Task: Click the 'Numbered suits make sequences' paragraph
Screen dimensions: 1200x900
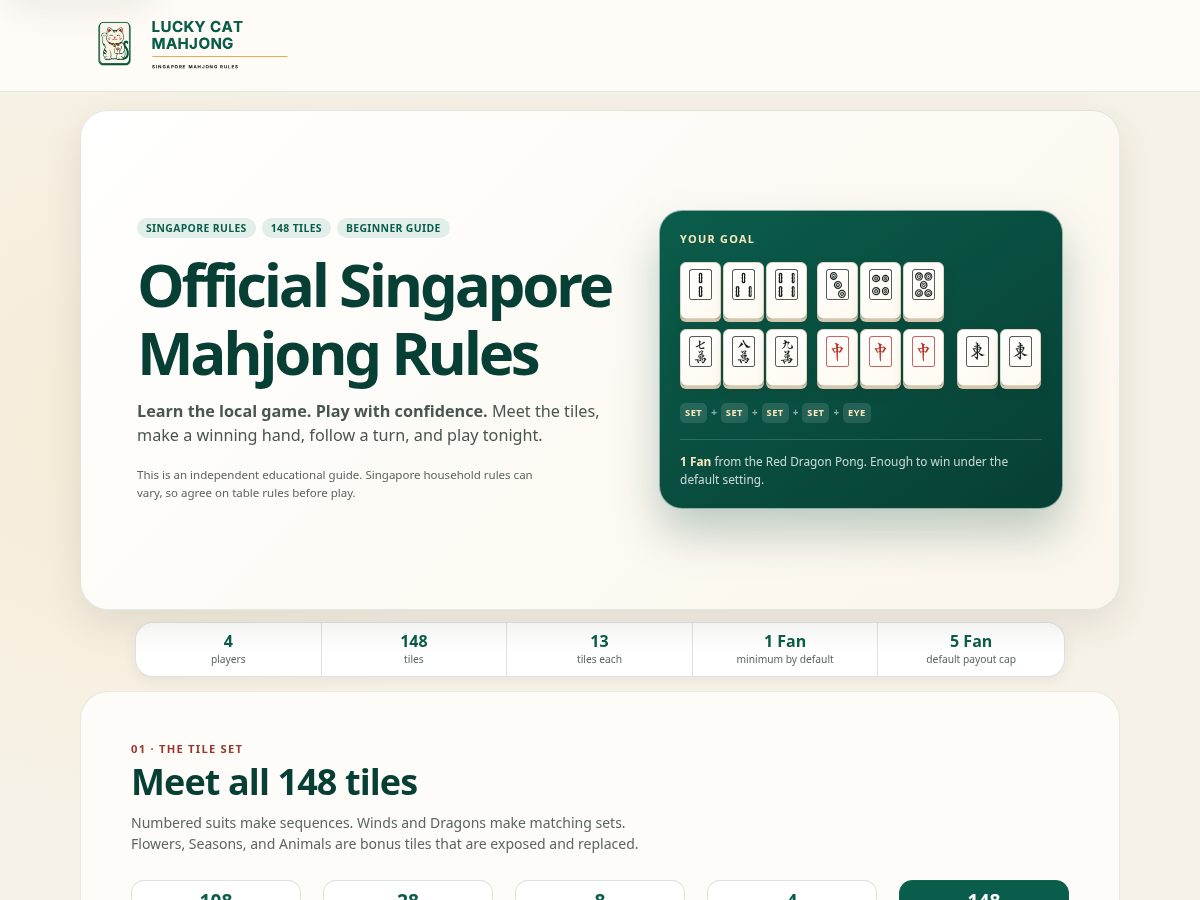Action: pyautogui.click(x=385, y=833)
